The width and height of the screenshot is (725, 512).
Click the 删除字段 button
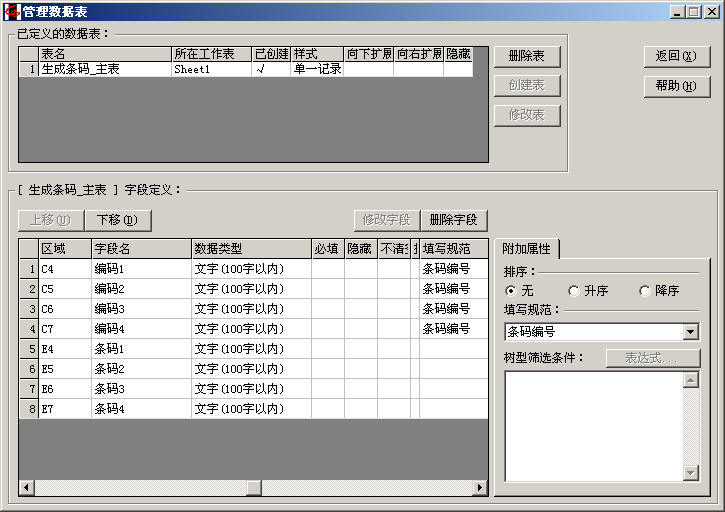click(455, 220)
